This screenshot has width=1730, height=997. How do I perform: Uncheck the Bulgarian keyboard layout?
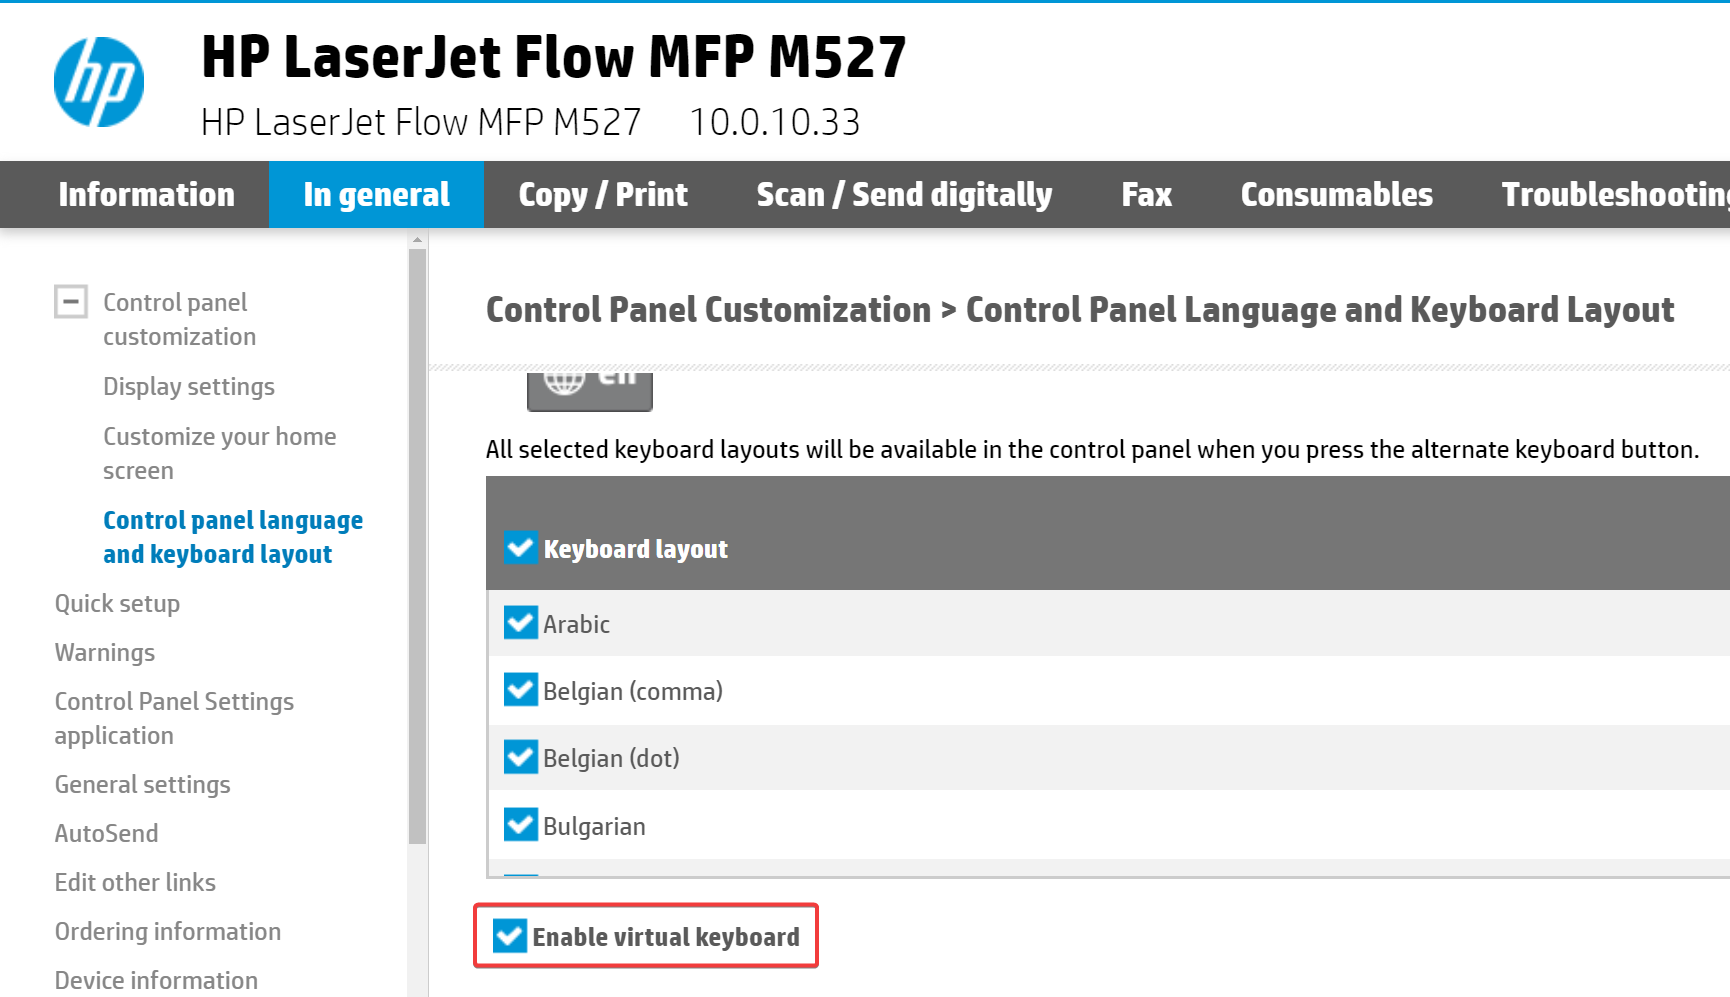point(520,825)
